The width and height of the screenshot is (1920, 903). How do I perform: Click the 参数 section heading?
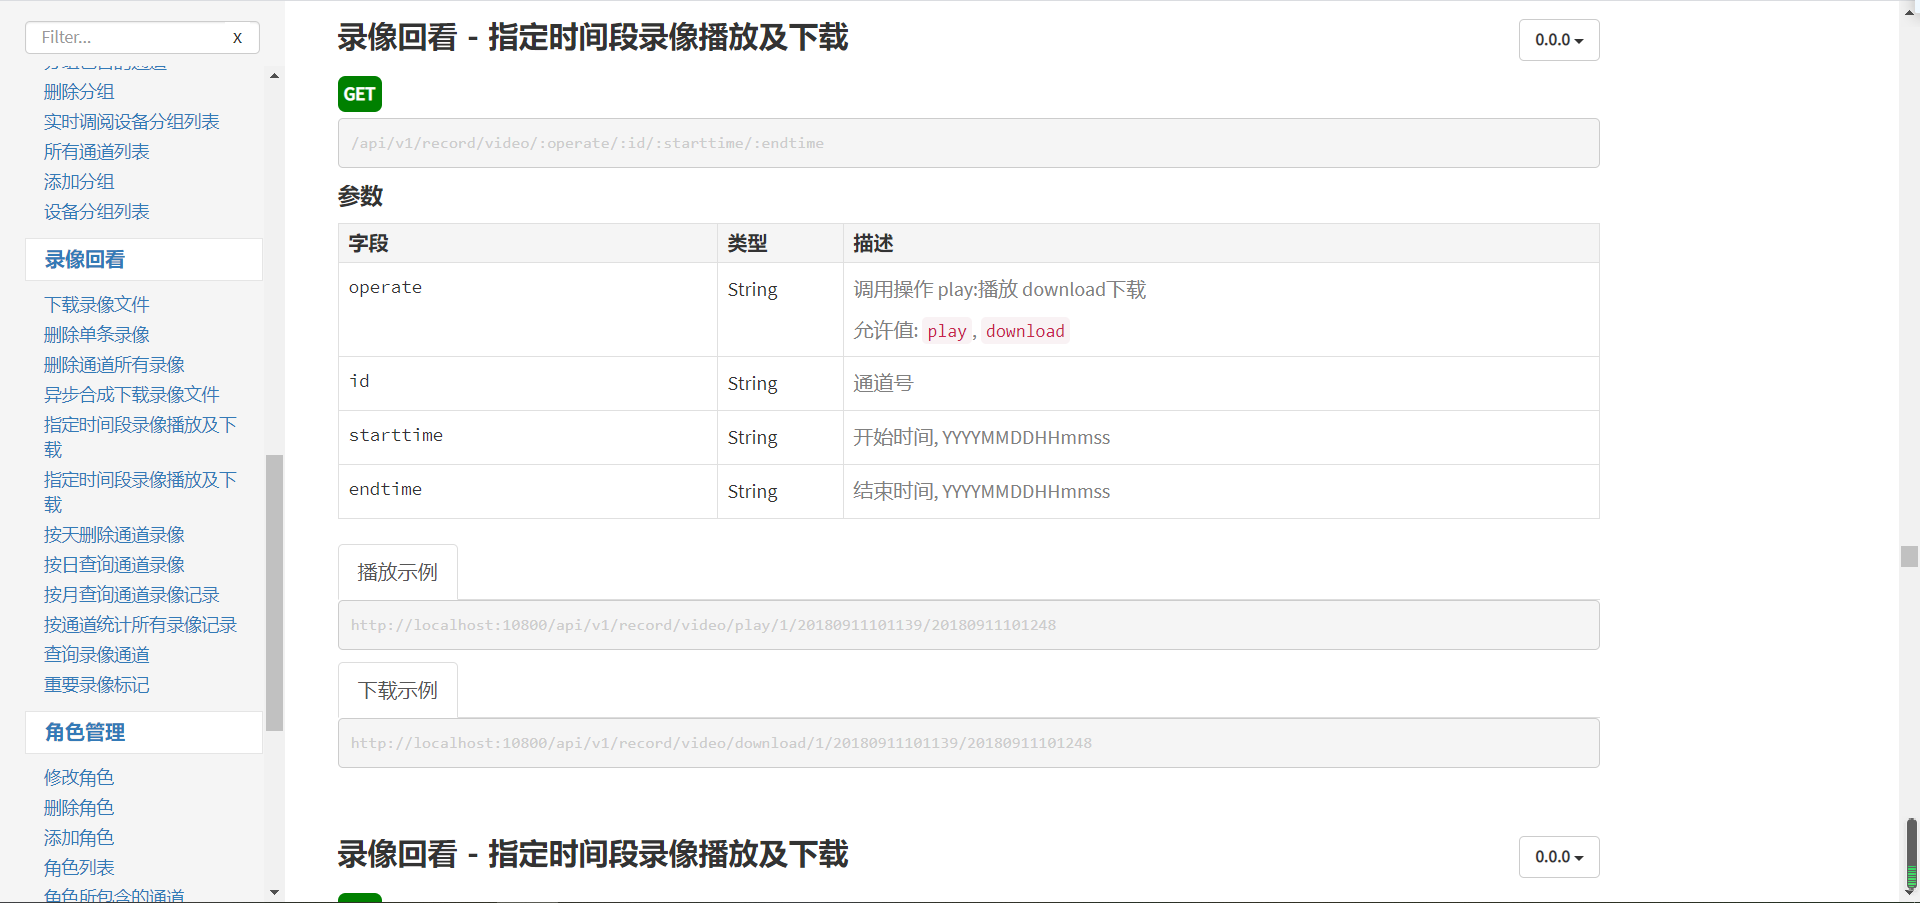tap(361, 196)
